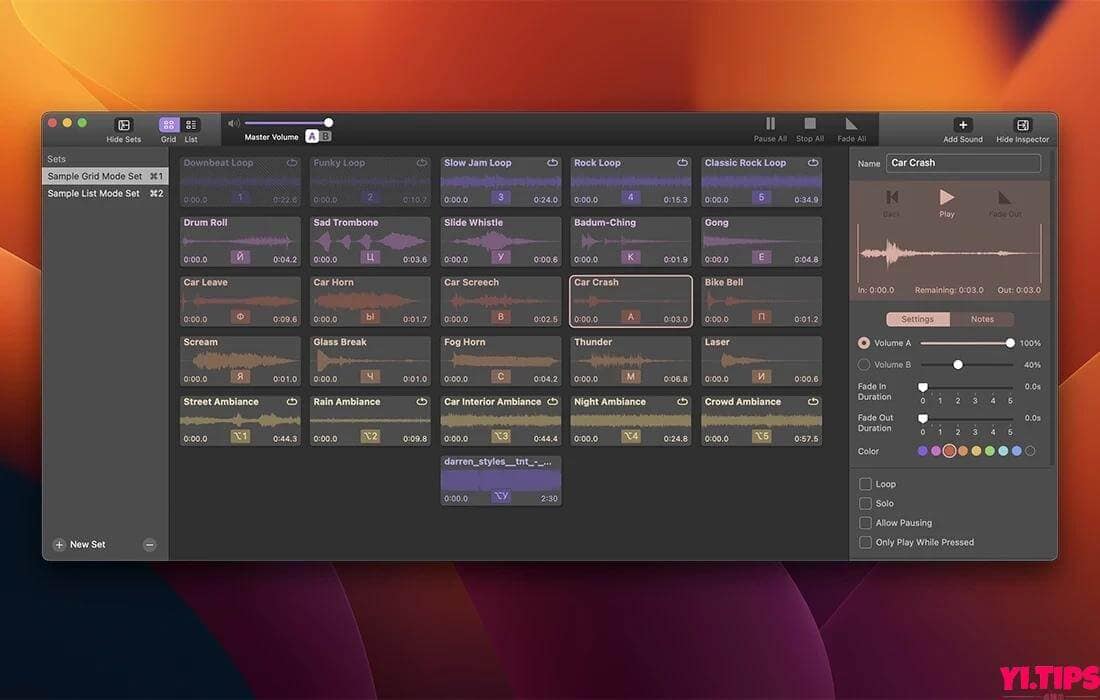Enable Solo for Car Crash
The height and width of the screenshot is (700, 1100).
(865, 503)
